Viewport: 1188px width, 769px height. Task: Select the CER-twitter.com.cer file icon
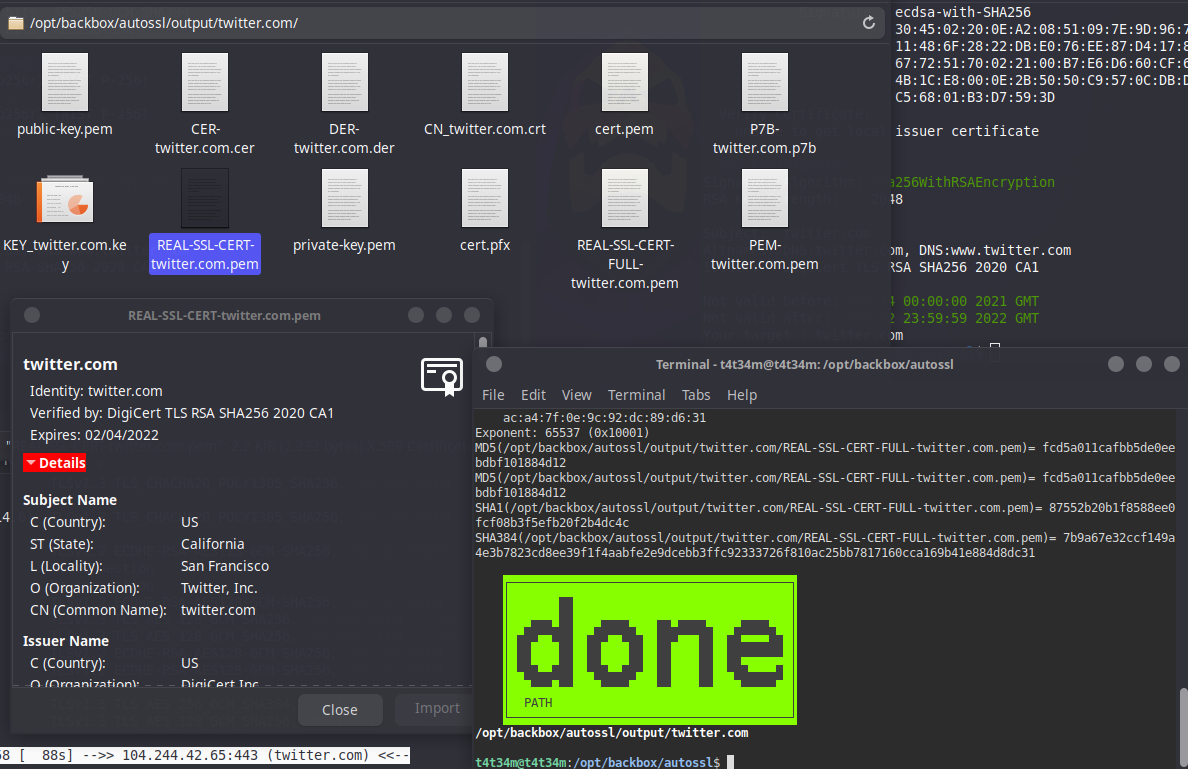pos(205,82)
